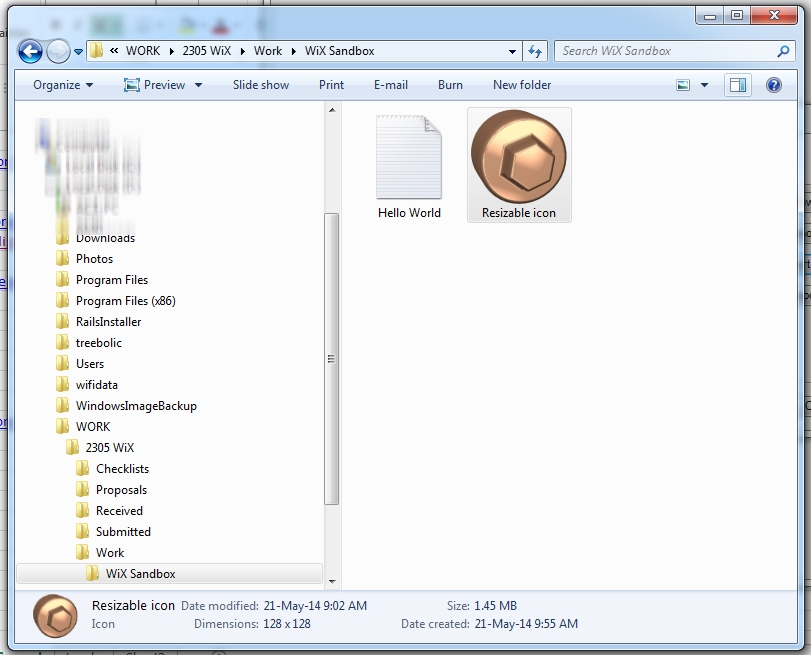Screen dimensions: 811x655
Task: Expand the address bar history dropdown
Action: (513, 51)
